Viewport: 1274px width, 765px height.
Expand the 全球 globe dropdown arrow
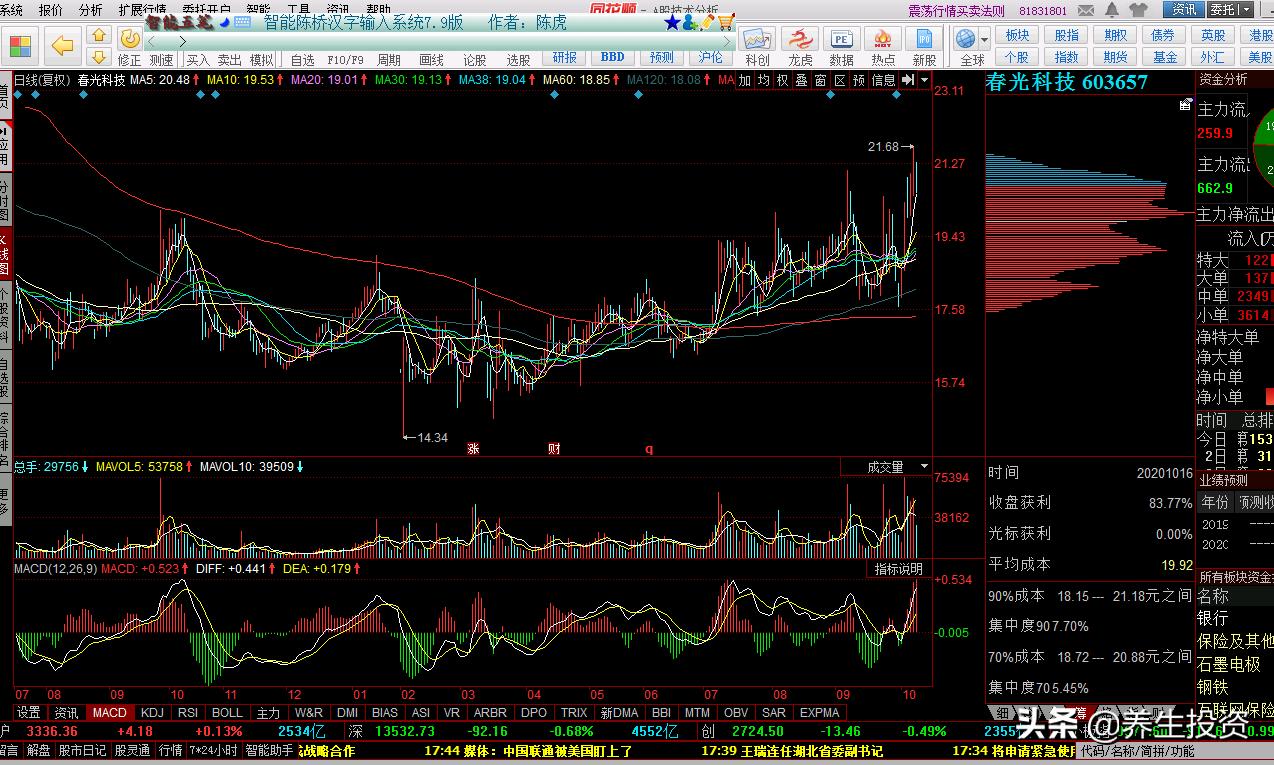[984, 40]
